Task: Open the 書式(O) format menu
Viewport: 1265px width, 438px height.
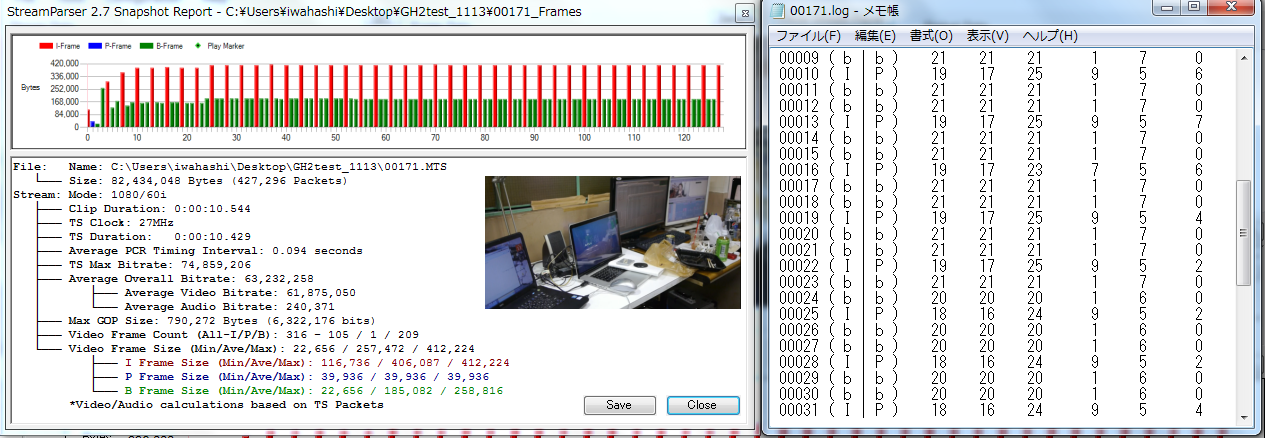Action: (x=929, y=36)
